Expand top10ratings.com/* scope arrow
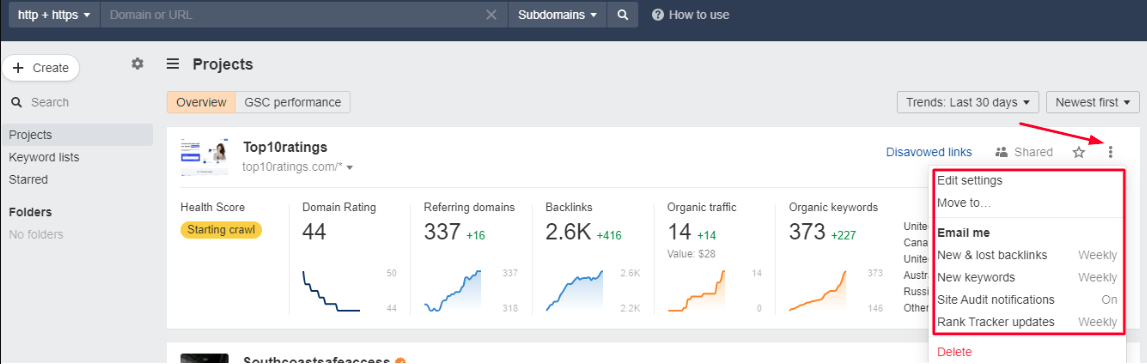The image size is (1147, 364). [350, 167]
